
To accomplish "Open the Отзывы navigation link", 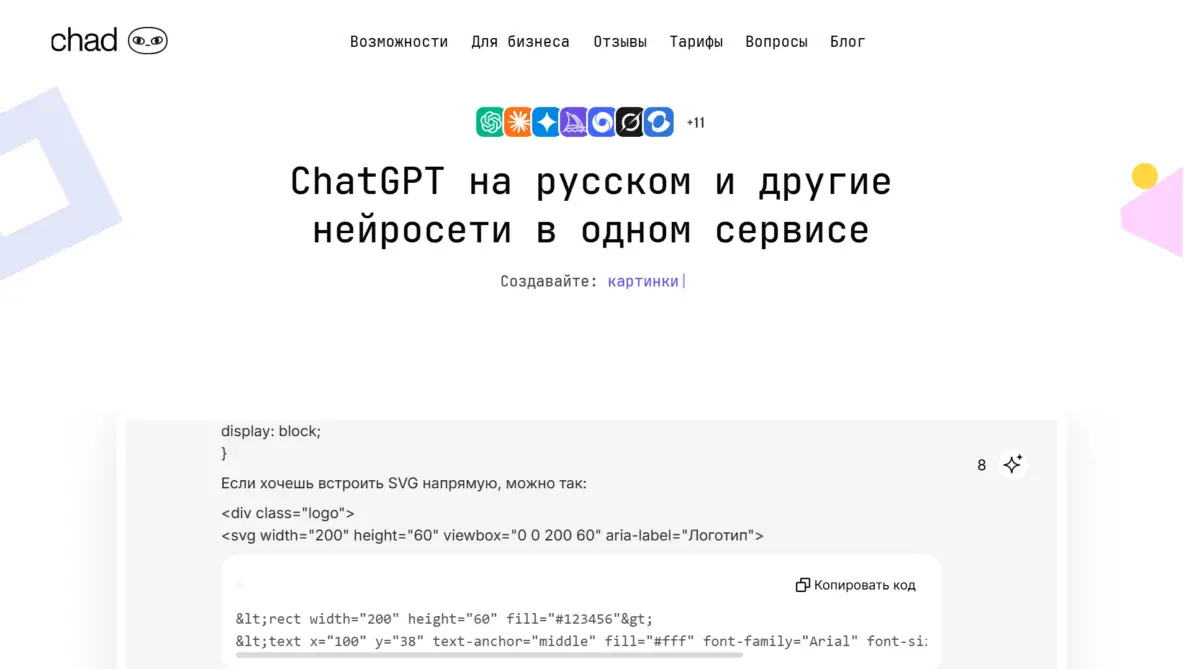I will (x=620, y=42).
